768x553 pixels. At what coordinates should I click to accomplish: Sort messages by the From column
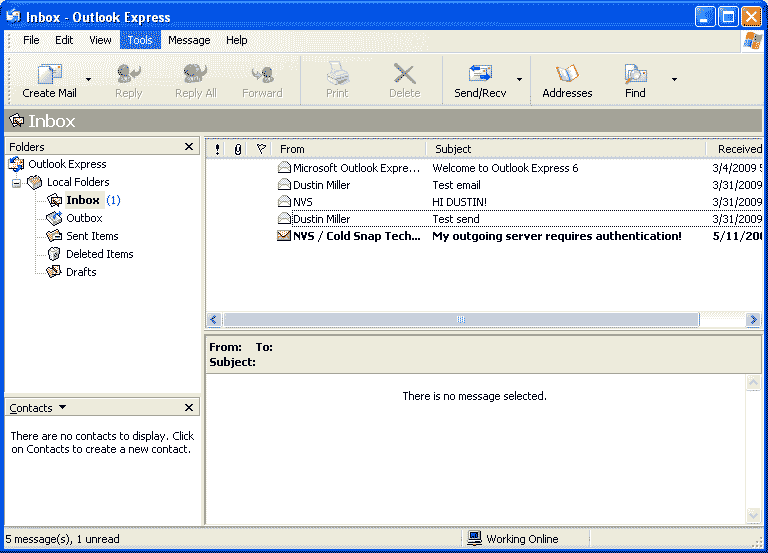coord(349,149)
